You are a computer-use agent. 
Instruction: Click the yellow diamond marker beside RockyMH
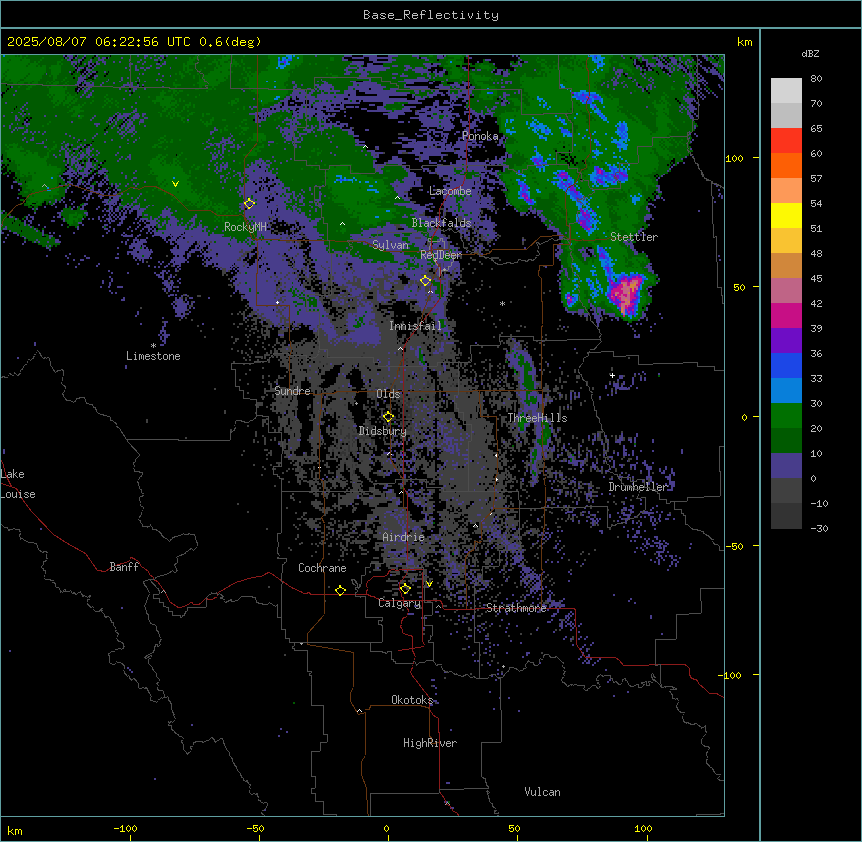pyautogui.click(x=249, y=203)
